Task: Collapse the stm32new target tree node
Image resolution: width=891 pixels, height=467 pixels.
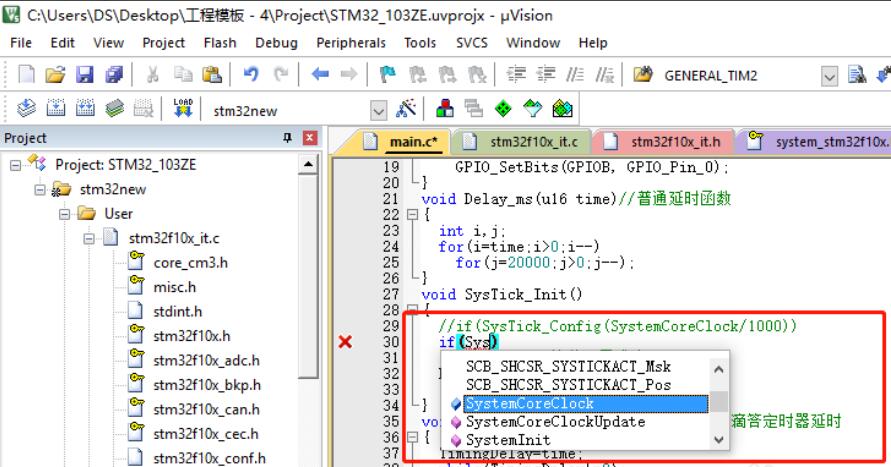Action: 42,189
